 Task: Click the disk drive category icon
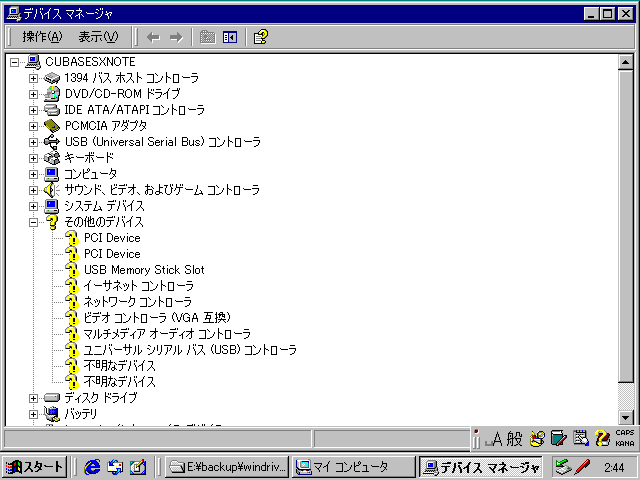(x=52, y=398)
